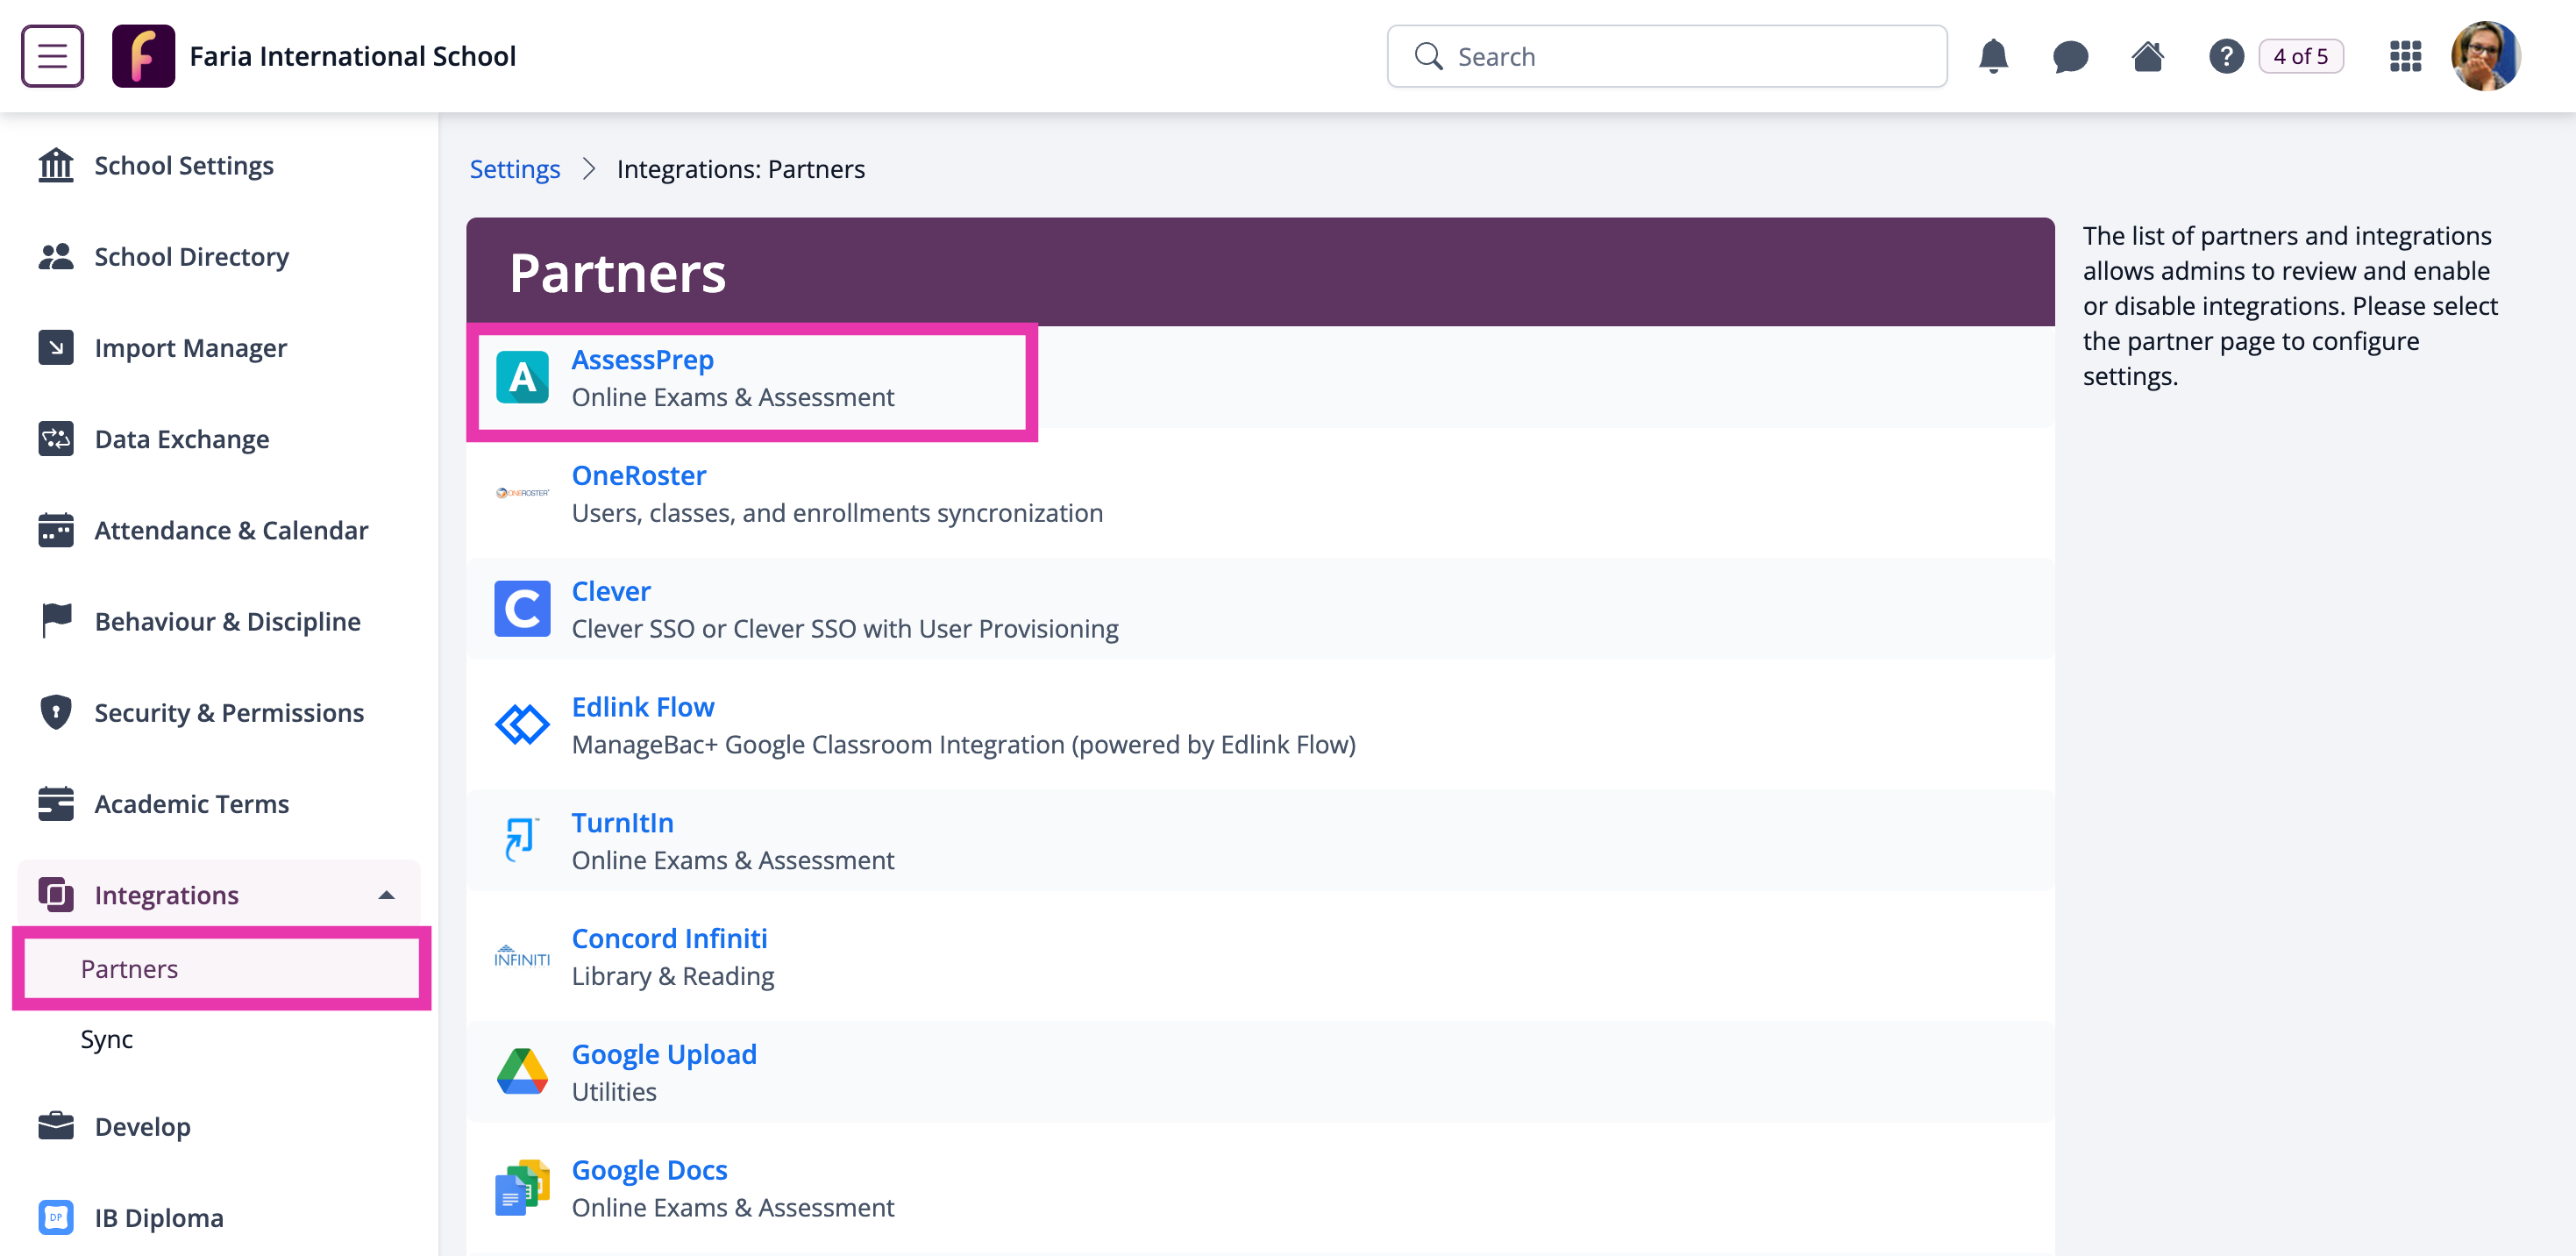Click the ManageBac+ Google Classroom description
Image resolution: width=2576 pixels, height=1256 pixels.
[964, 745]
